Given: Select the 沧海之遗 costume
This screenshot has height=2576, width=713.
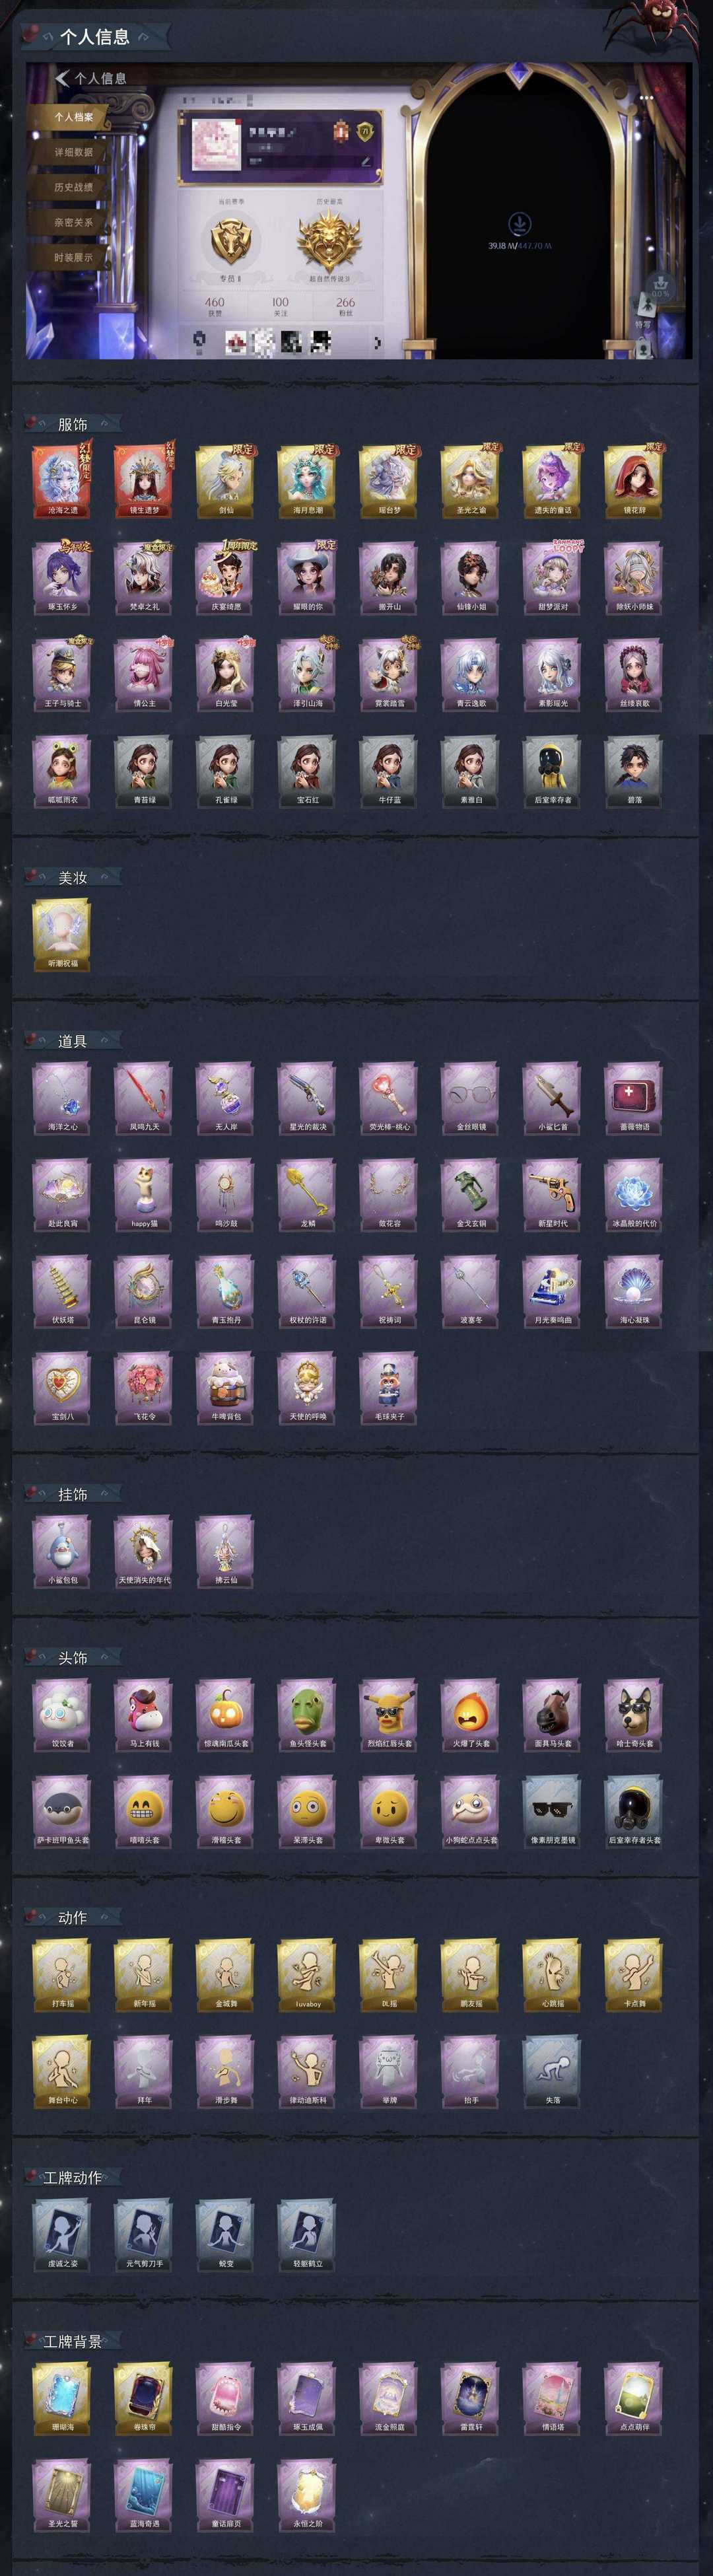Looking at the screenshot, I should click(x=62, y=481).
